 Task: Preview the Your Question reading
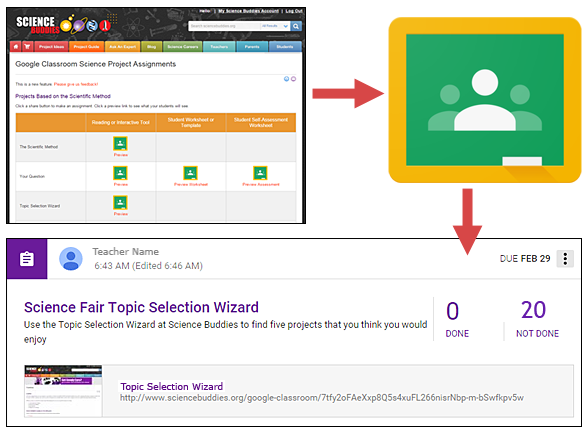121,184
